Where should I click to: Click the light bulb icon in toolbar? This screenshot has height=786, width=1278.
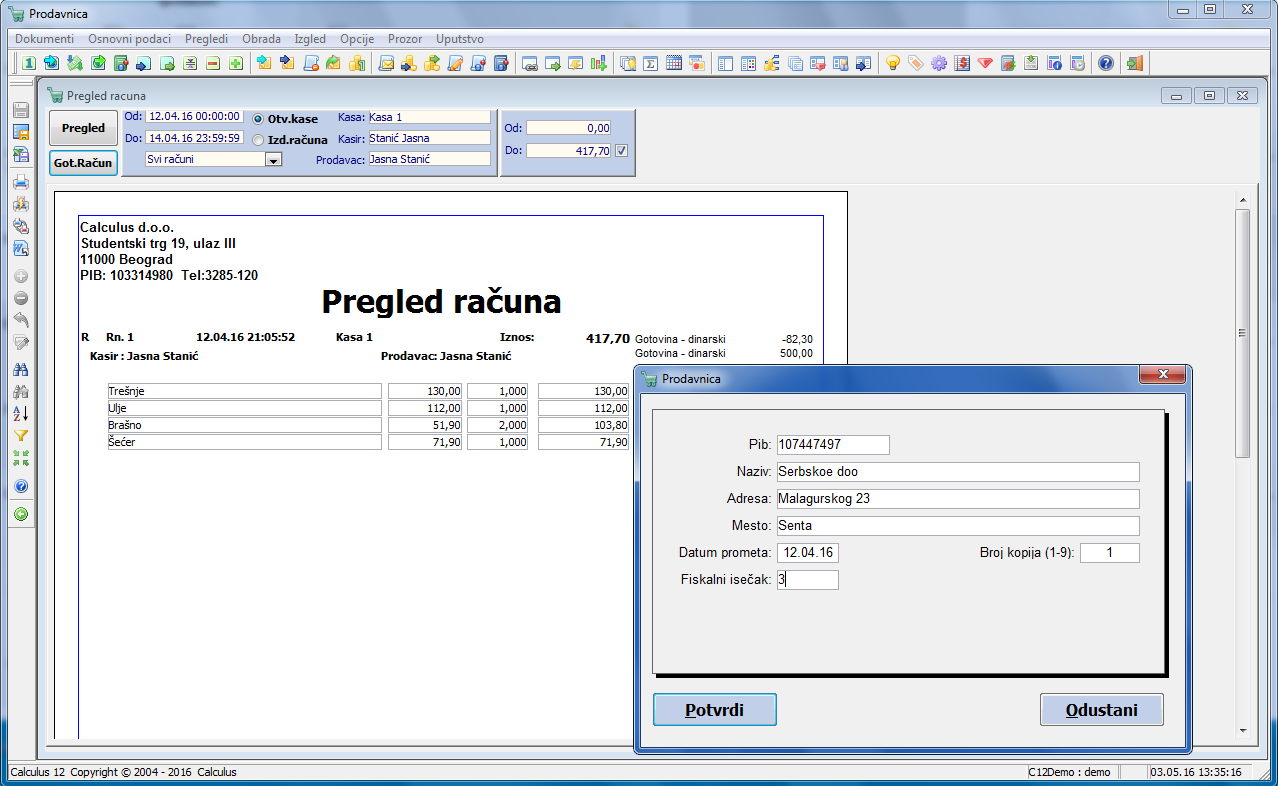892,63
